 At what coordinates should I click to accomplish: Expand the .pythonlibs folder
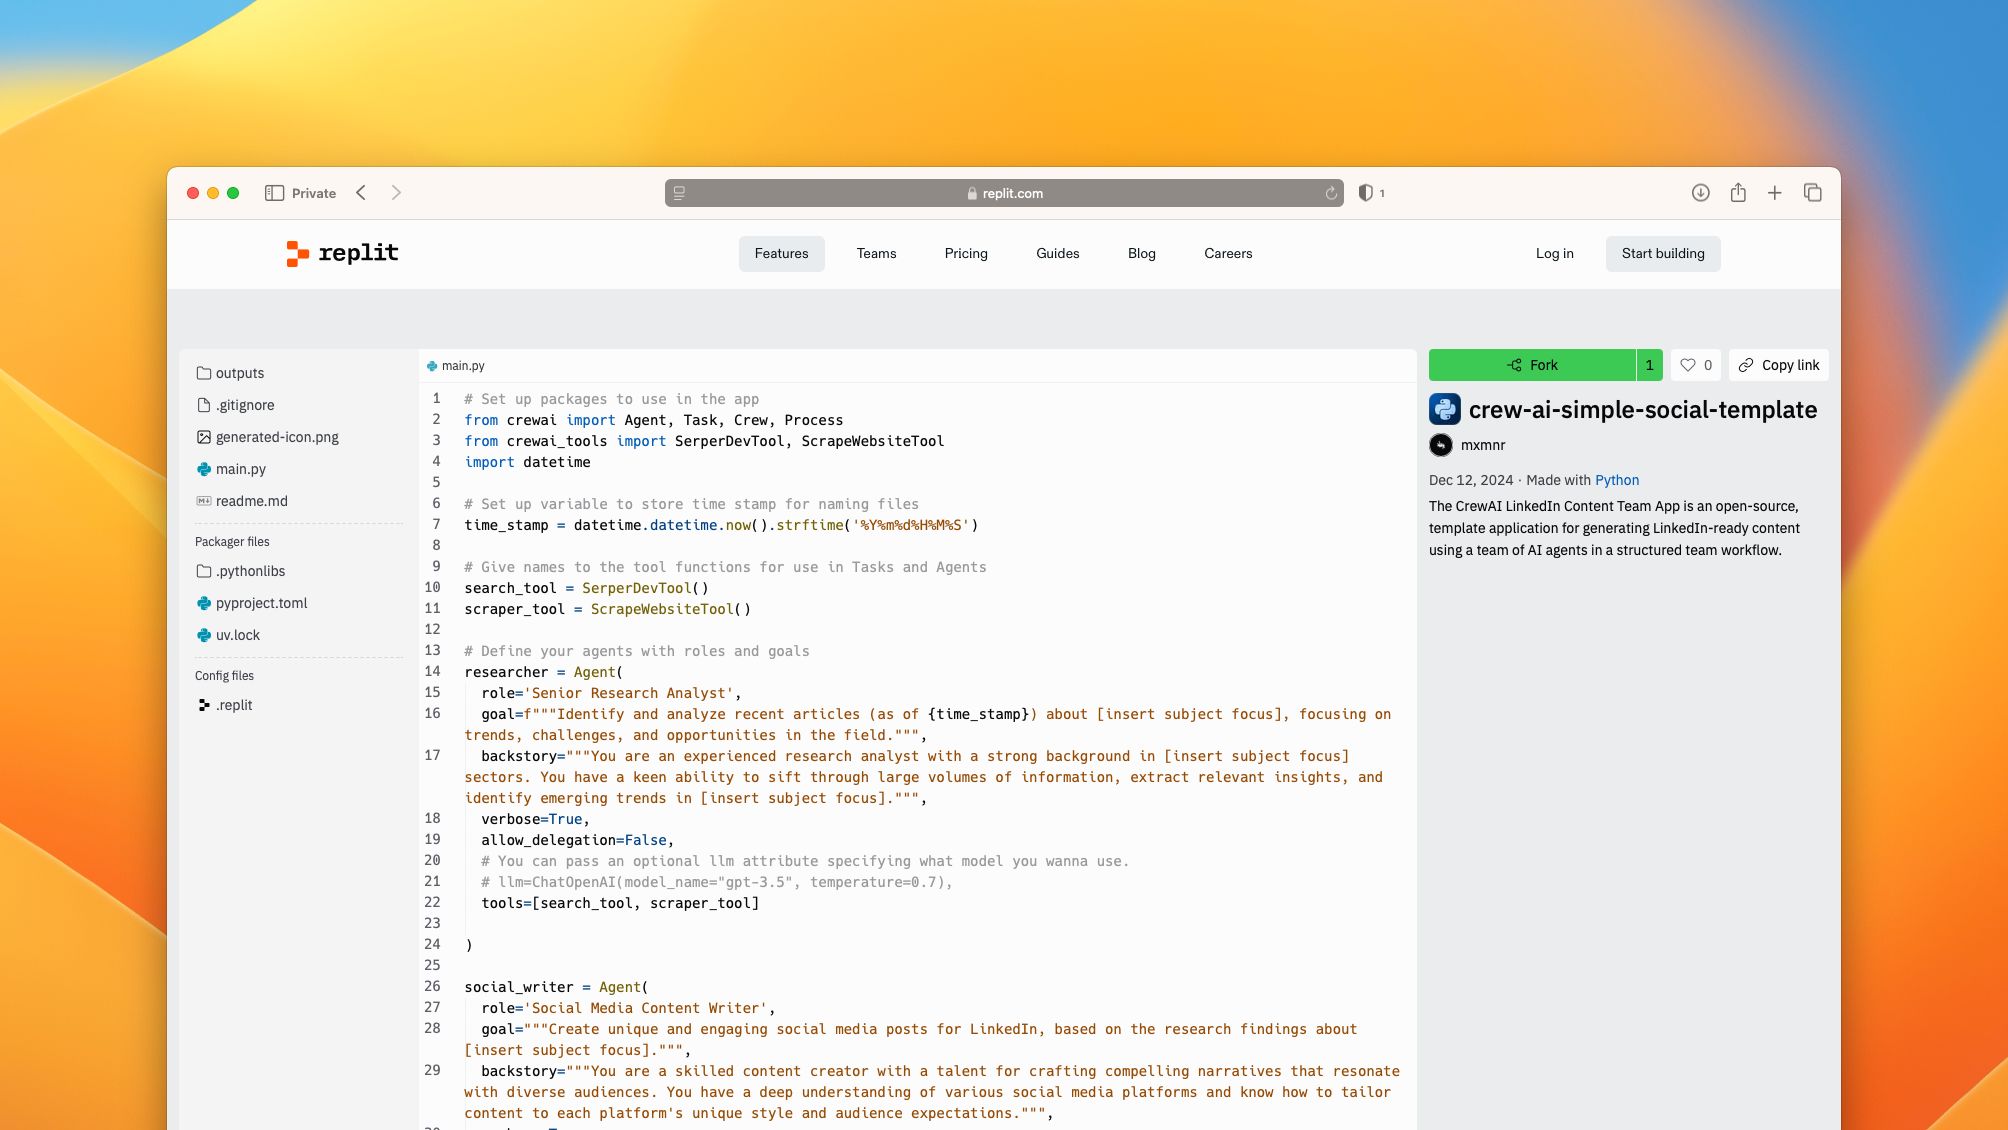point(249,571)
